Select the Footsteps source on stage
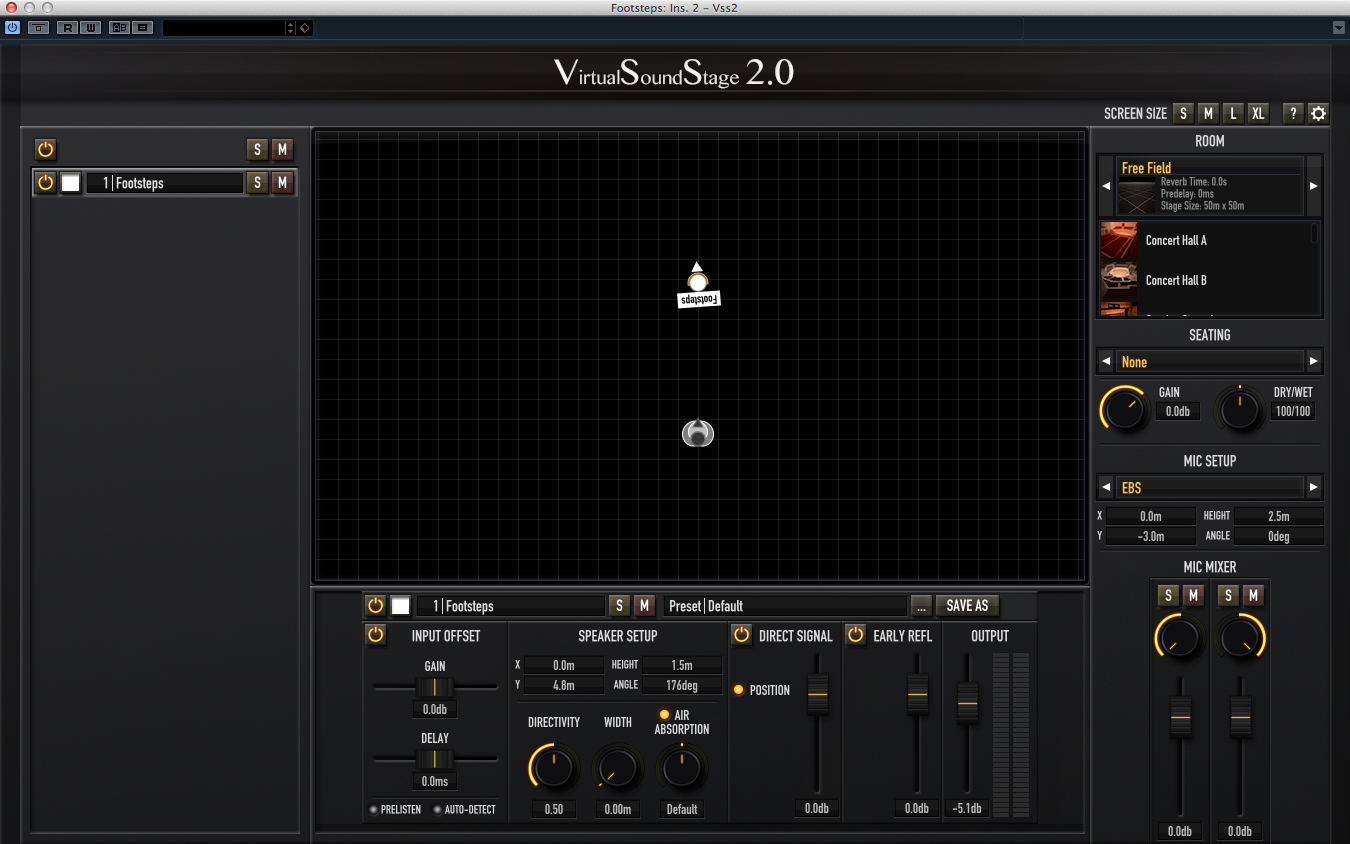The height and width of the screenshot is (844, 1350). click(698, 283)
